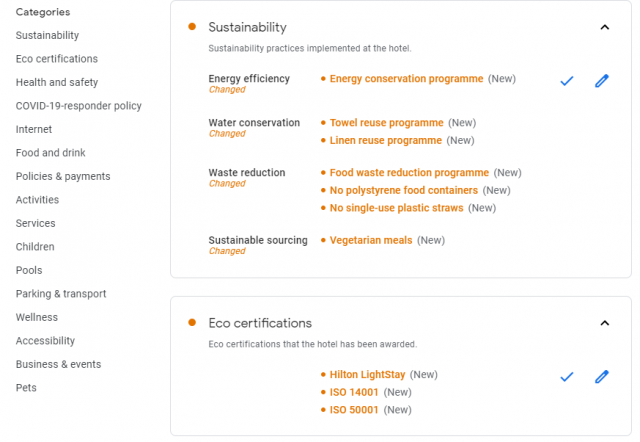Select the ISO 14001 certification entry

pos(354,392)
